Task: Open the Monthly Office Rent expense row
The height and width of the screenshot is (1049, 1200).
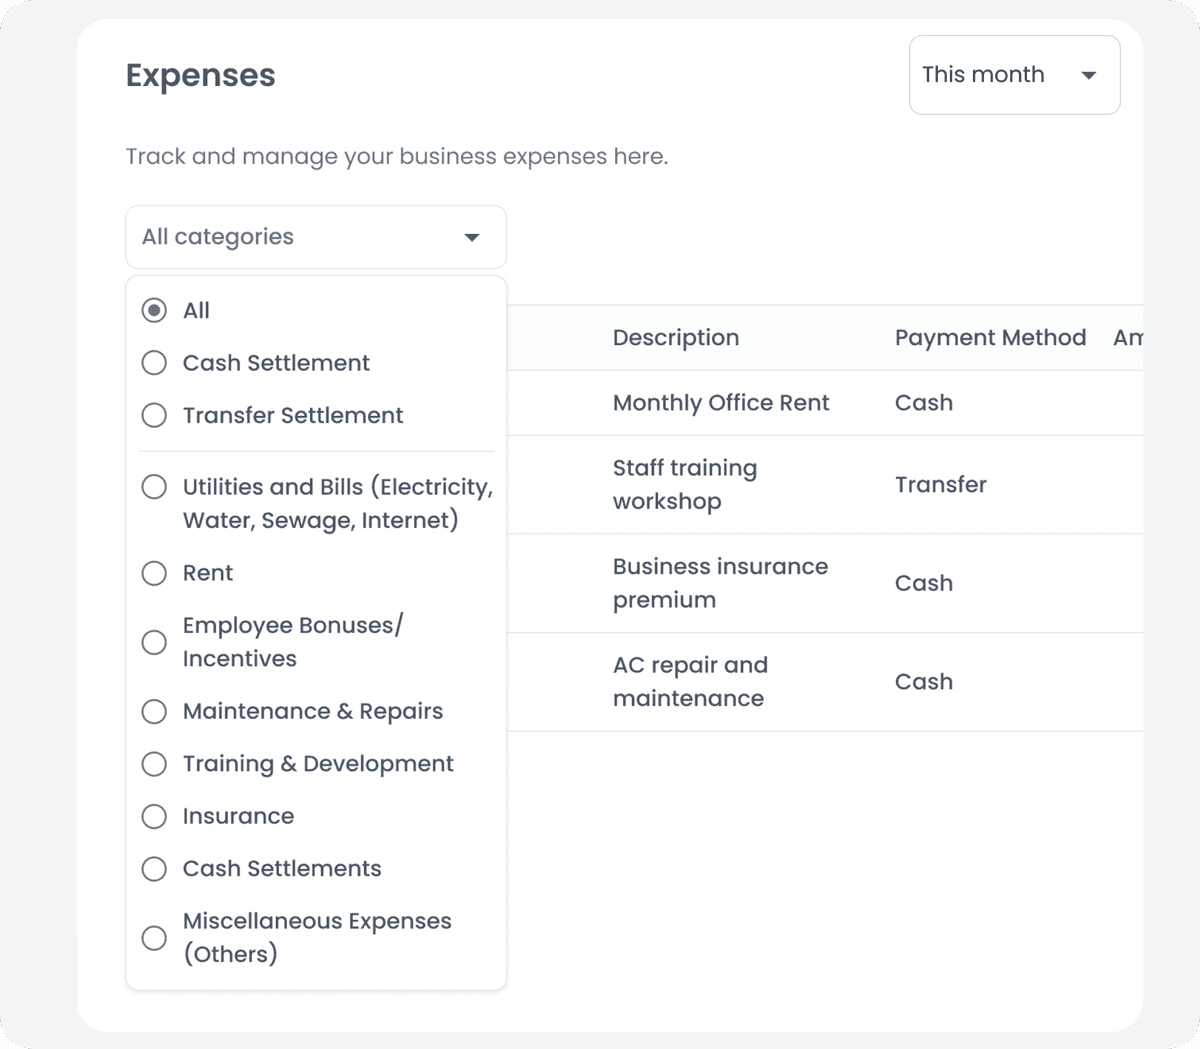Action: tap(721, 403)
